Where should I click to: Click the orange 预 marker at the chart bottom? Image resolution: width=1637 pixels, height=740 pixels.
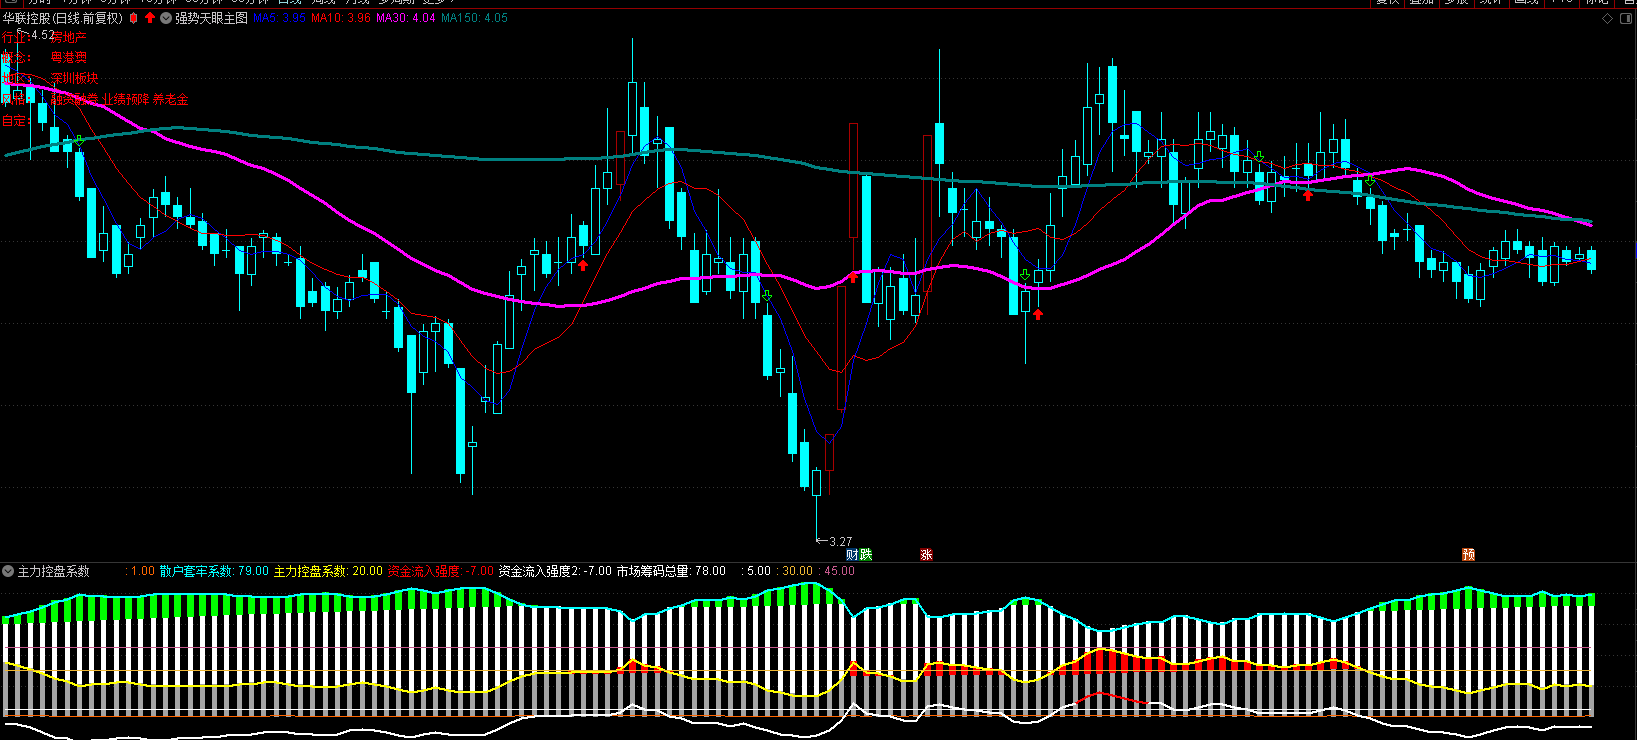[1468, 554]
